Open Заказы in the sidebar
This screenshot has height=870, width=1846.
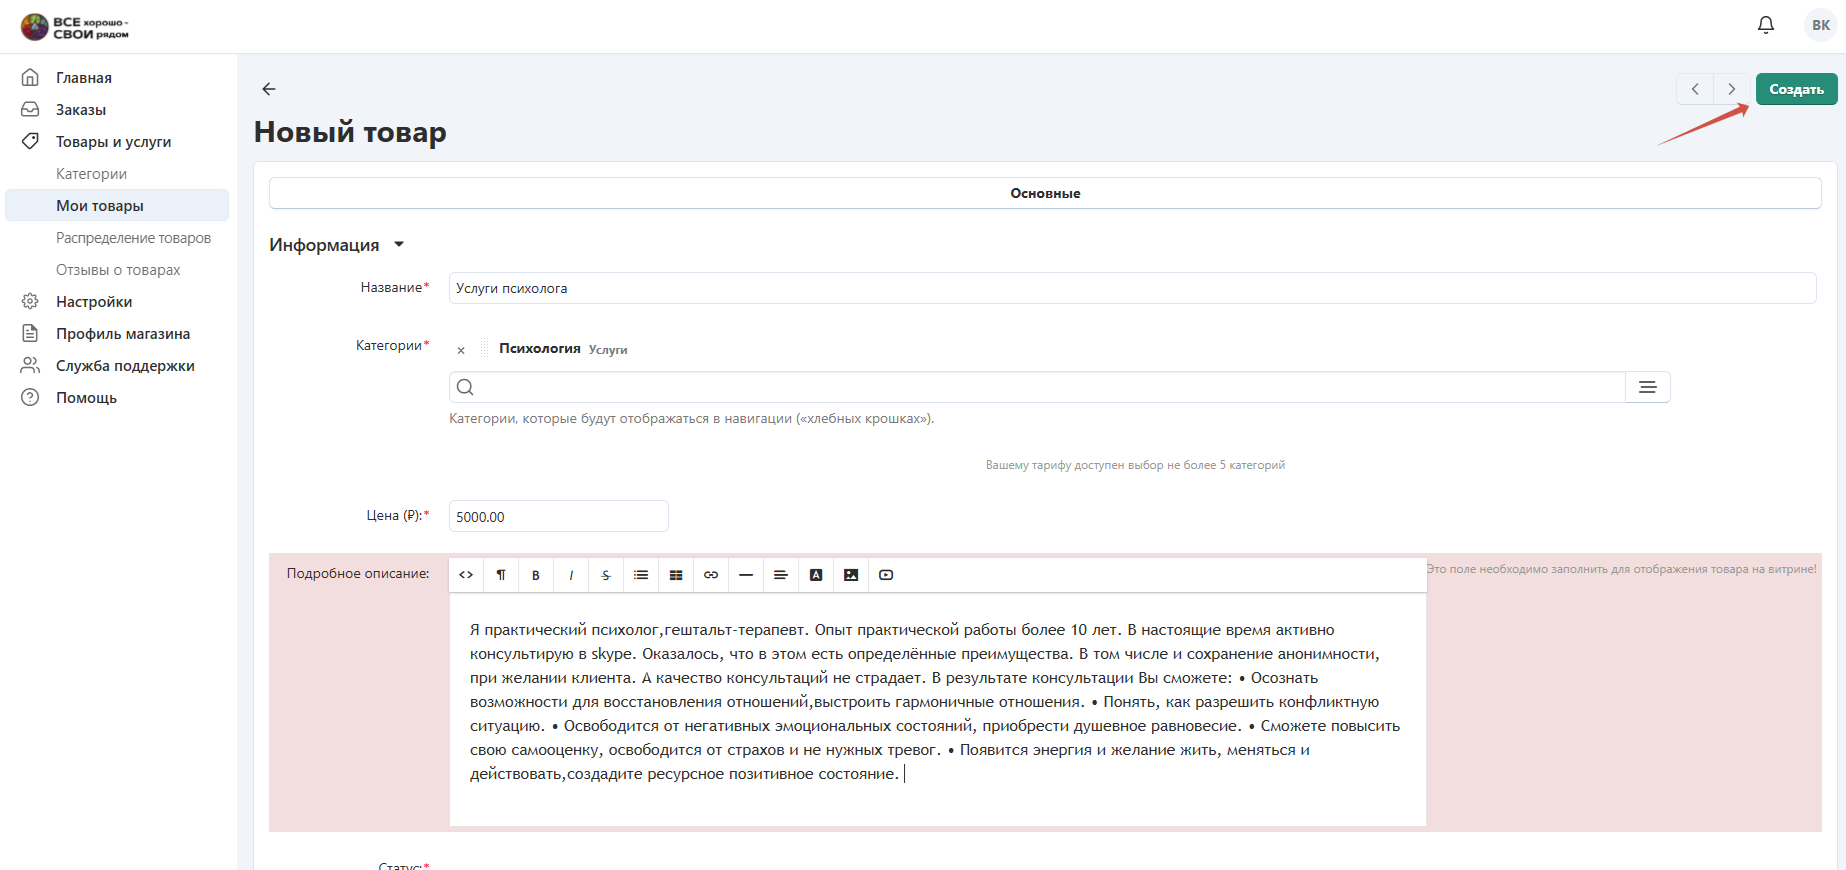coord(81,110)
